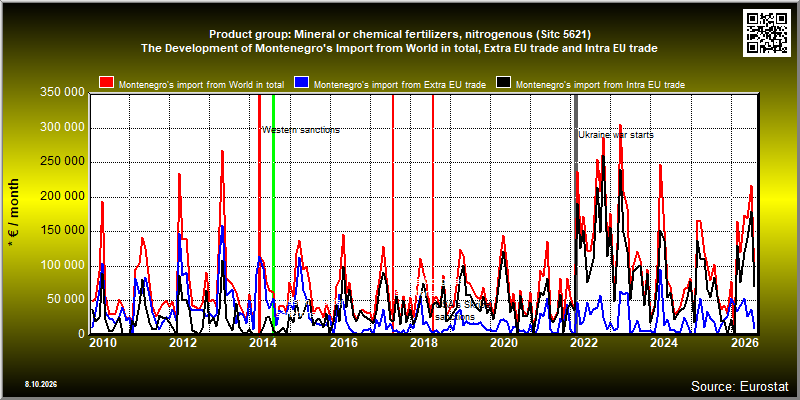Screen dimensions: 800x400
Task: Click the 2024 x-axis label
Action: [x=664, y=343]
